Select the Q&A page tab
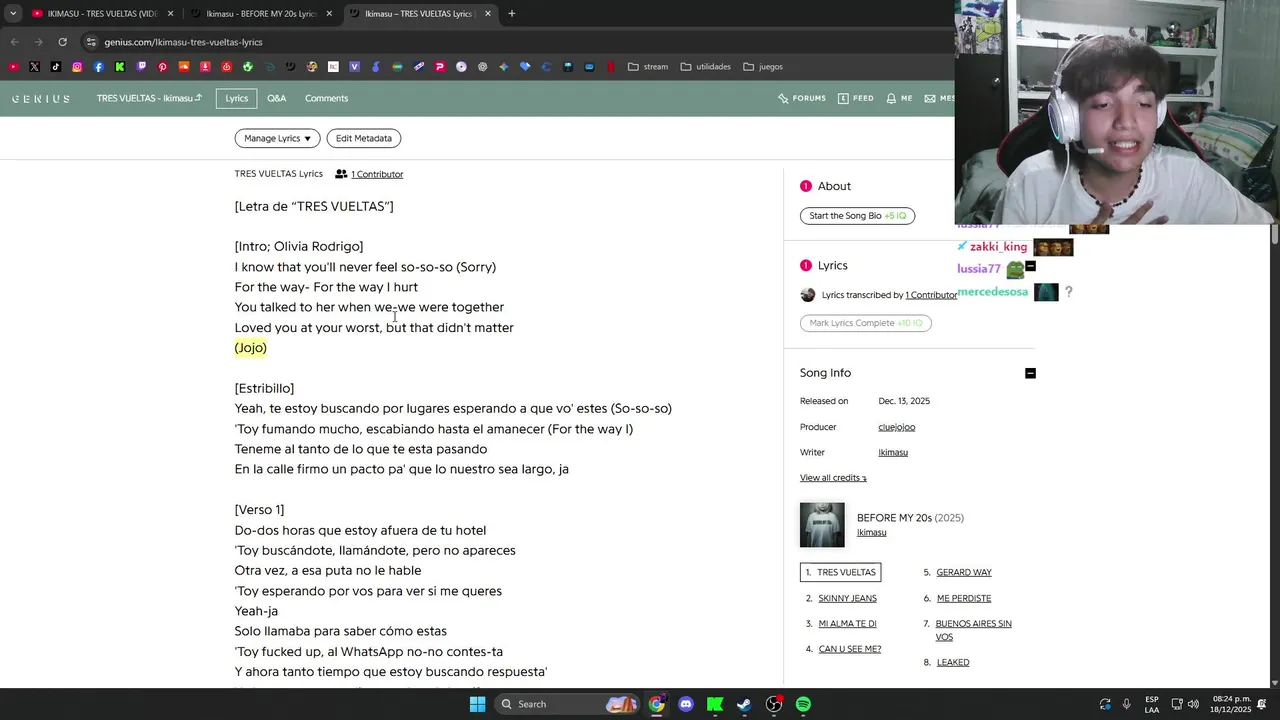1280x720 pixels. pos(277,98)
